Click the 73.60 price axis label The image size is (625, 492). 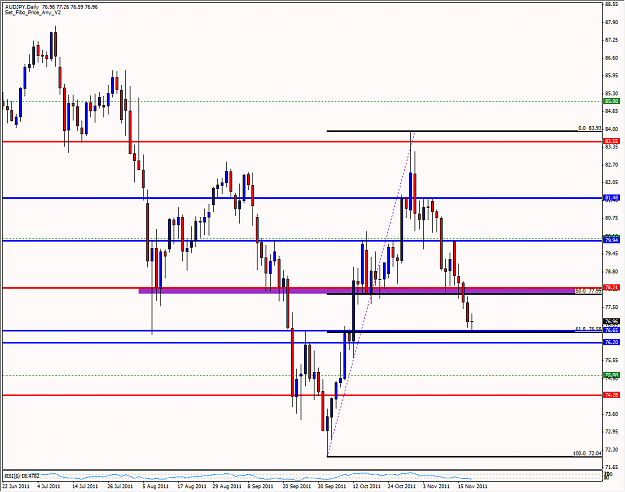click(x=612, y=414)
